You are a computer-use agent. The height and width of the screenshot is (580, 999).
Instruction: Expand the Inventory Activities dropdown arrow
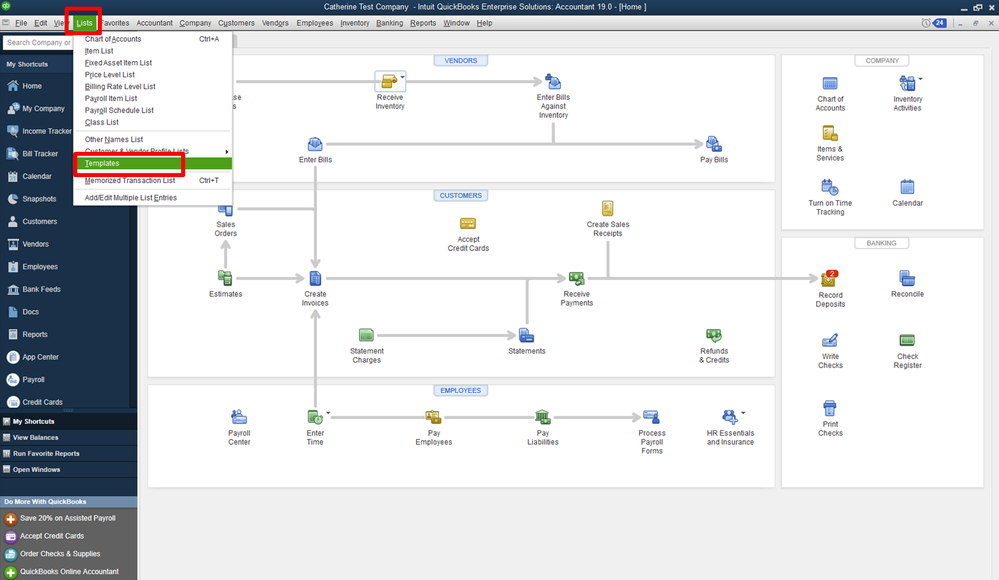920,79
